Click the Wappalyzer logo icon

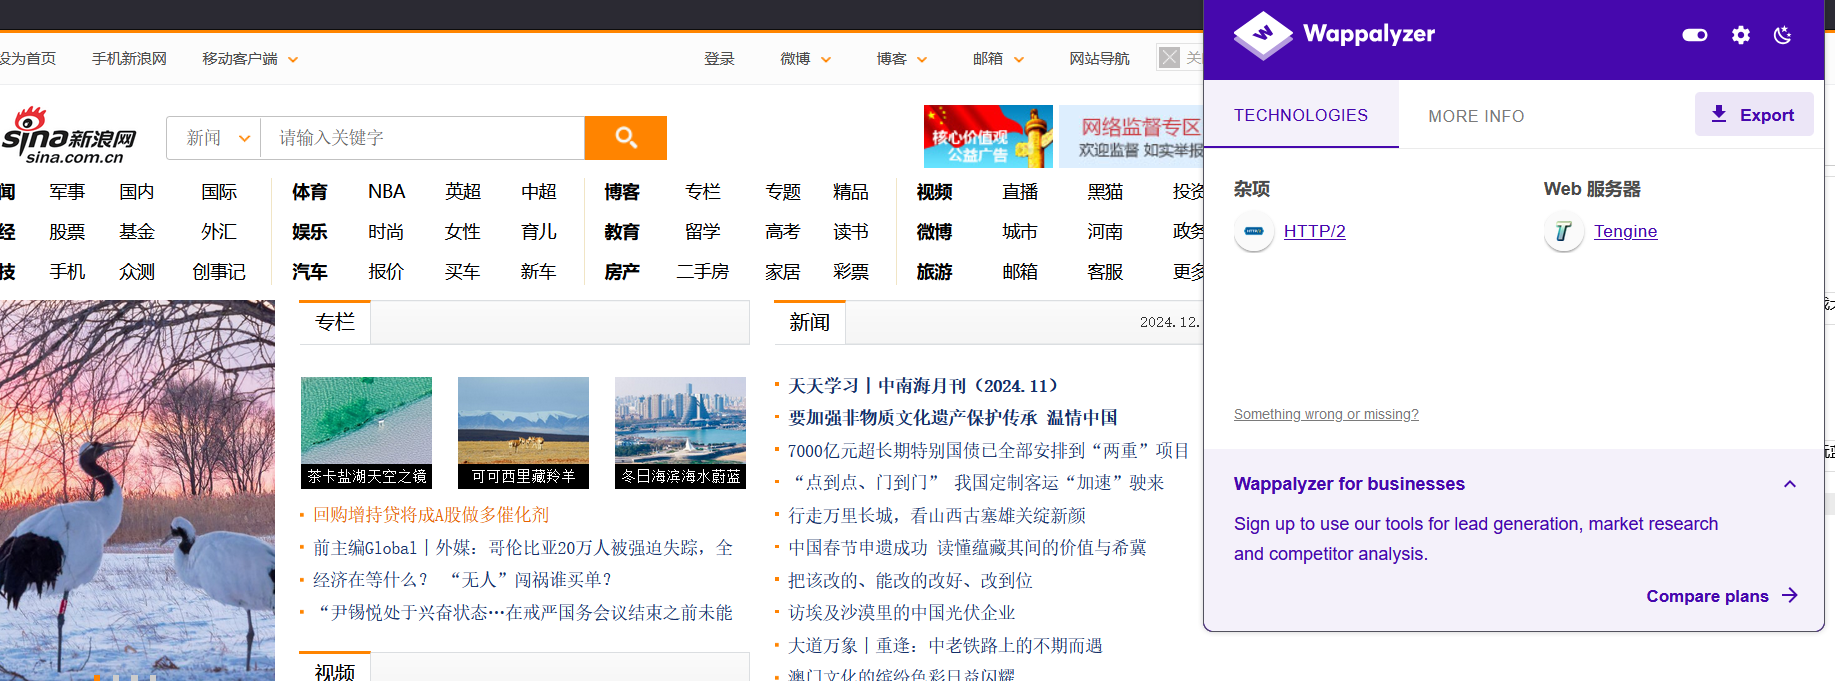click(x=1263, y=35)
